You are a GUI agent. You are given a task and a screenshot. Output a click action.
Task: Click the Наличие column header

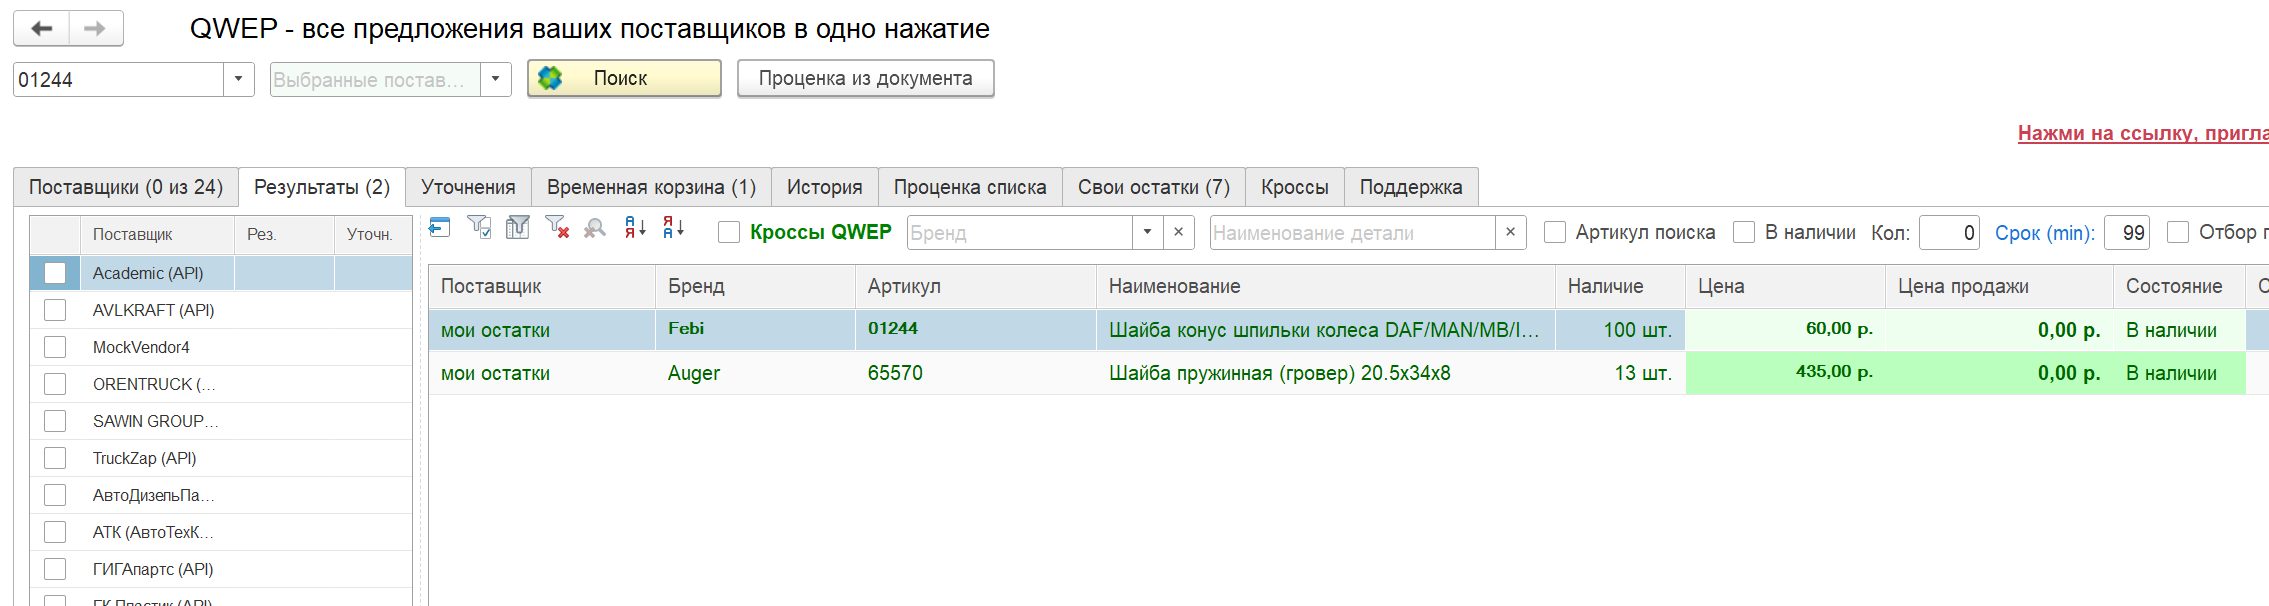(x=1620, y=286)
